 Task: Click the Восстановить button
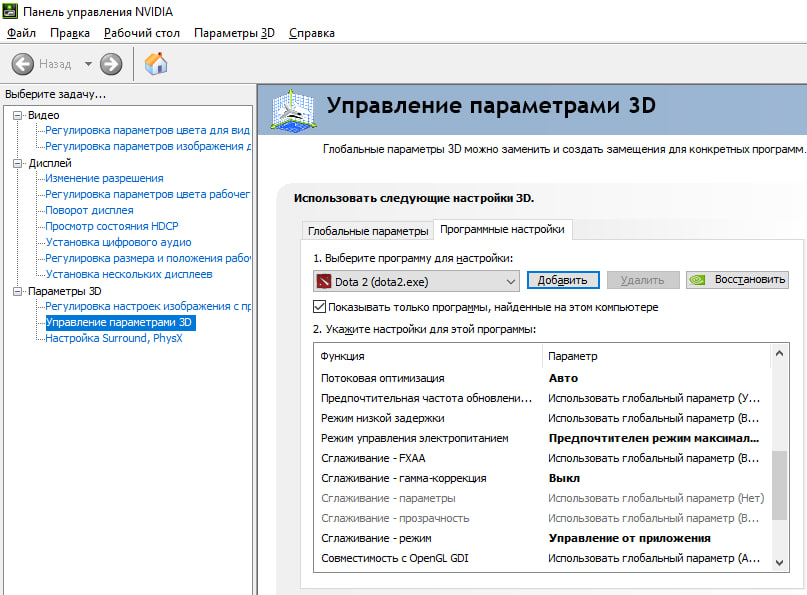click(x=737, y=280)
